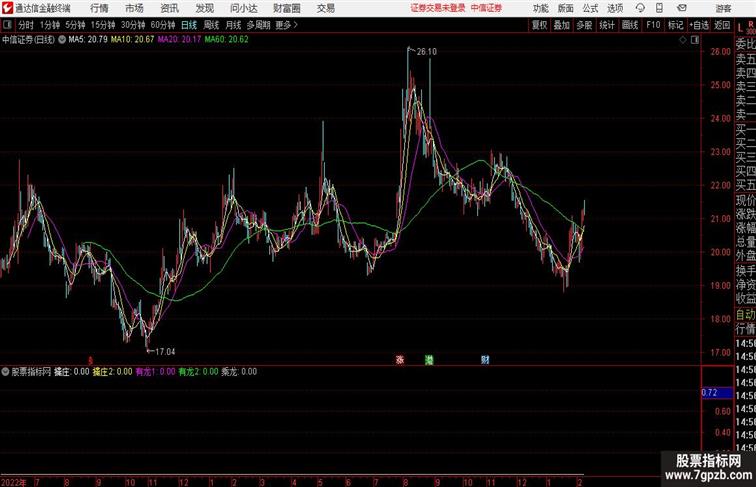Click the red 涨 event marker
The image size is (756, 487).
click(x=400, y=360)
